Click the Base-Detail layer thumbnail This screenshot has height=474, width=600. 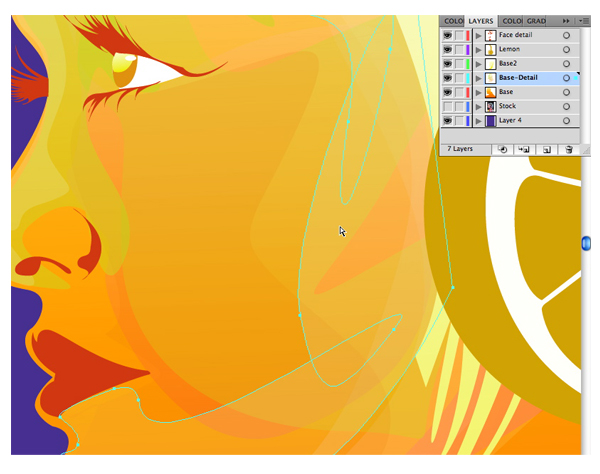click(491, 78)
